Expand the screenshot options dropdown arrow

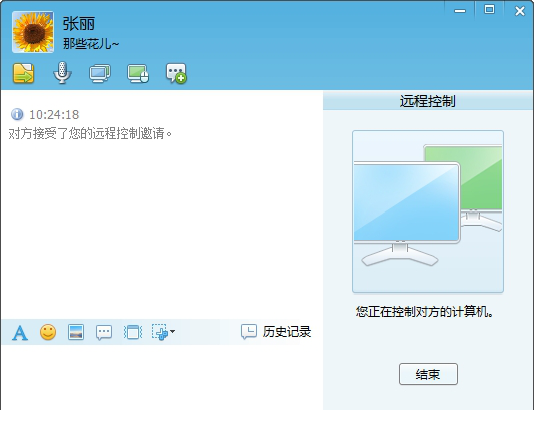coord(172,331)
